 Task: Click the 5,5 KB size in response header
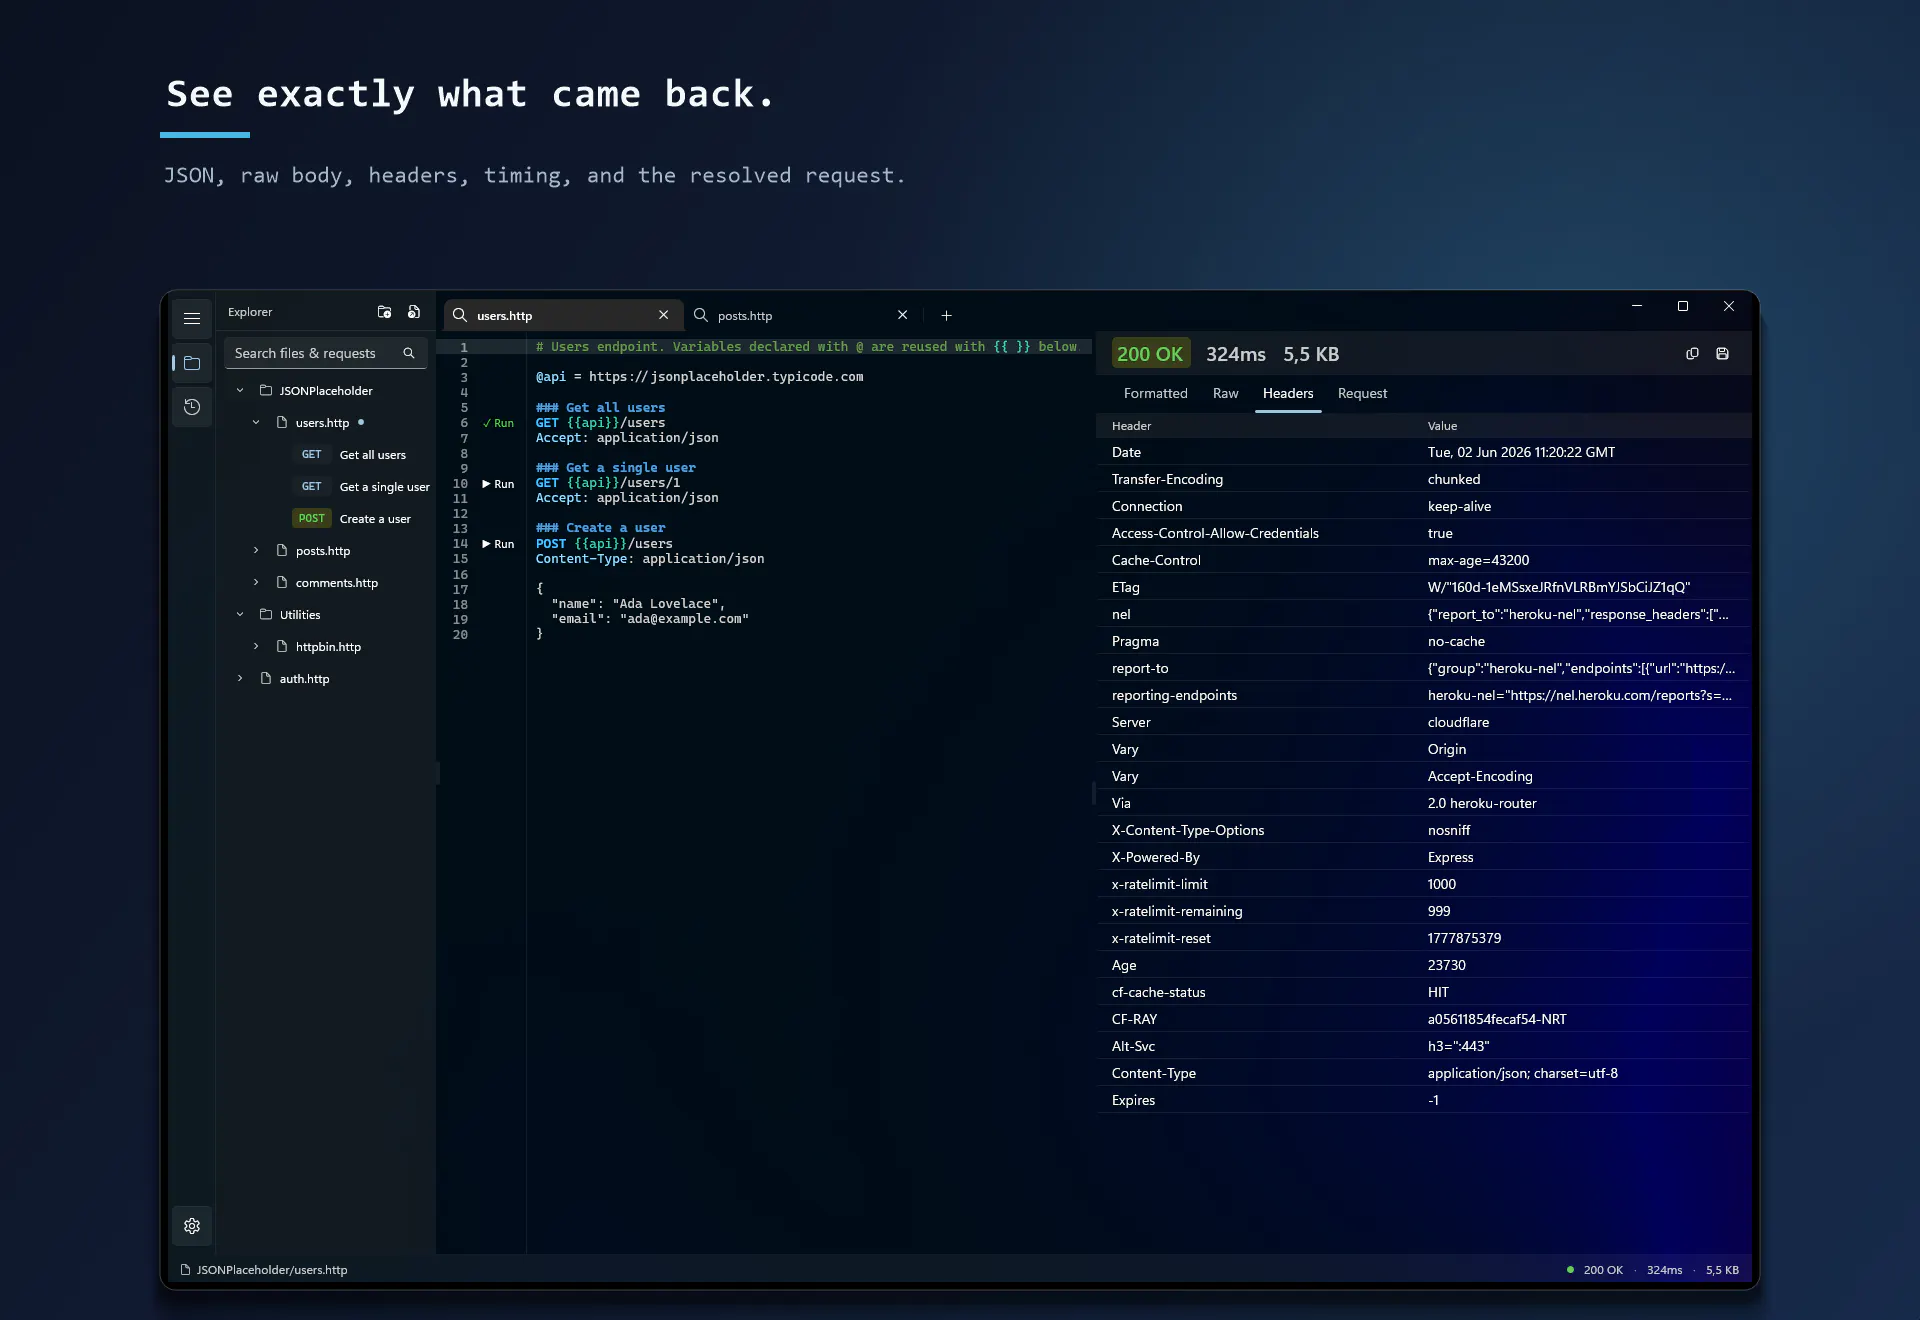pyautogui.click(x=1311, y=354)
